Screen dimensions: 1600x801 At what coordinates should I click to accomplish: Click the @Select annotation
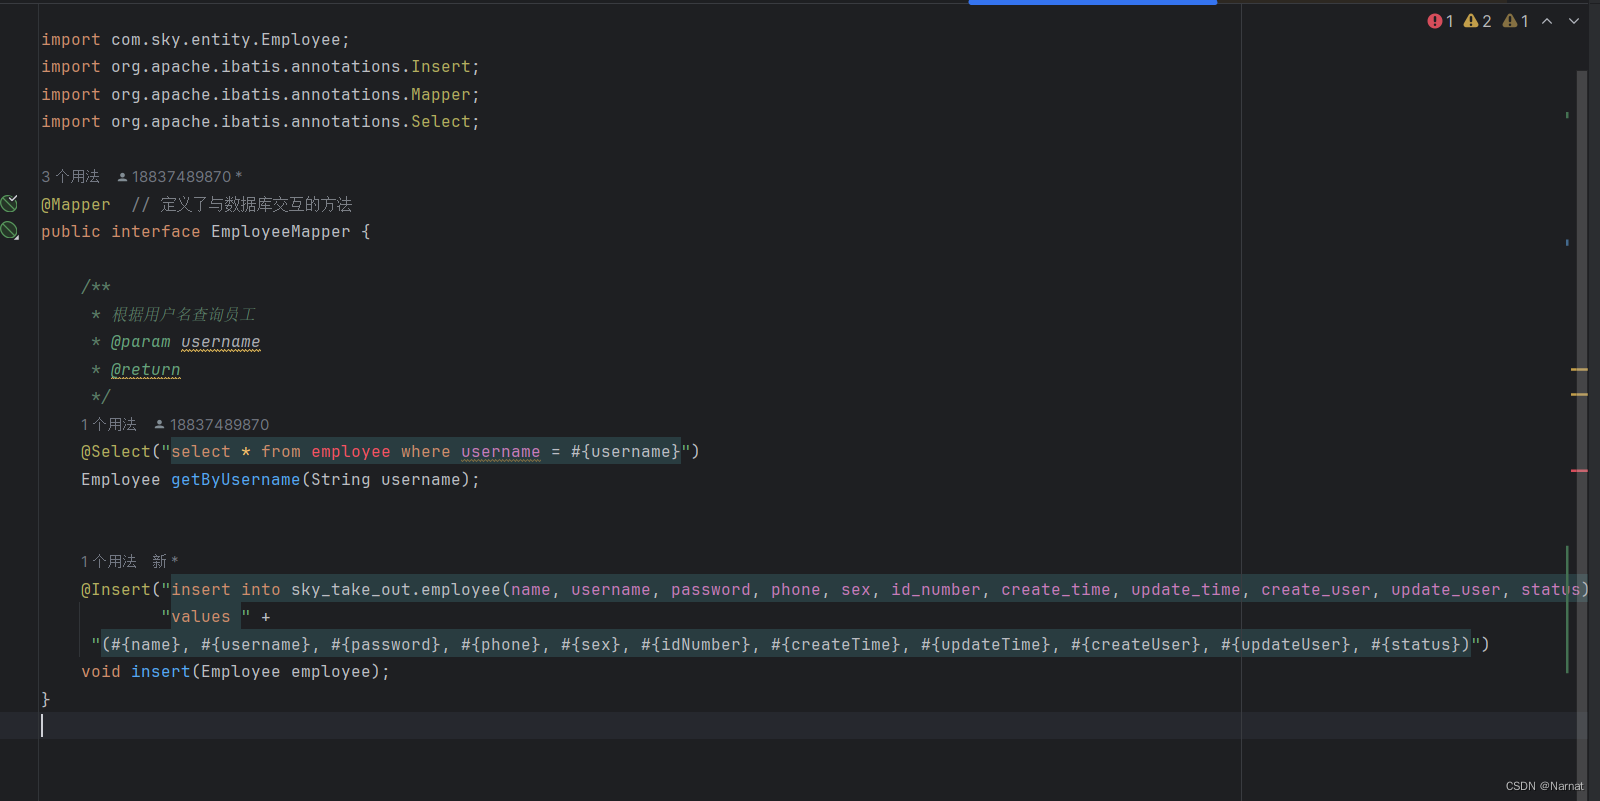(116, 452)
